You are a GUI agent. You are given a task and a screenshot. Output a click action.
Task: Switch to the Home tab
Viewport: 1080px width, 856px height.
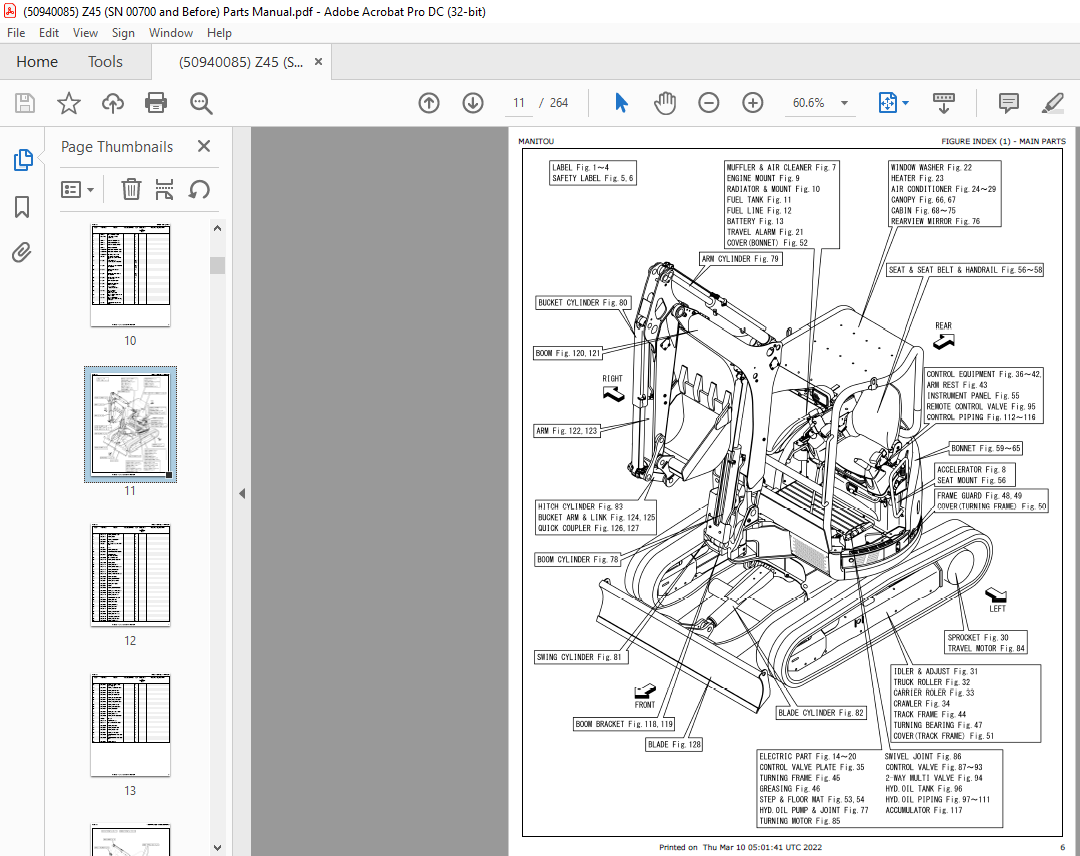click(x=37, y=62)
